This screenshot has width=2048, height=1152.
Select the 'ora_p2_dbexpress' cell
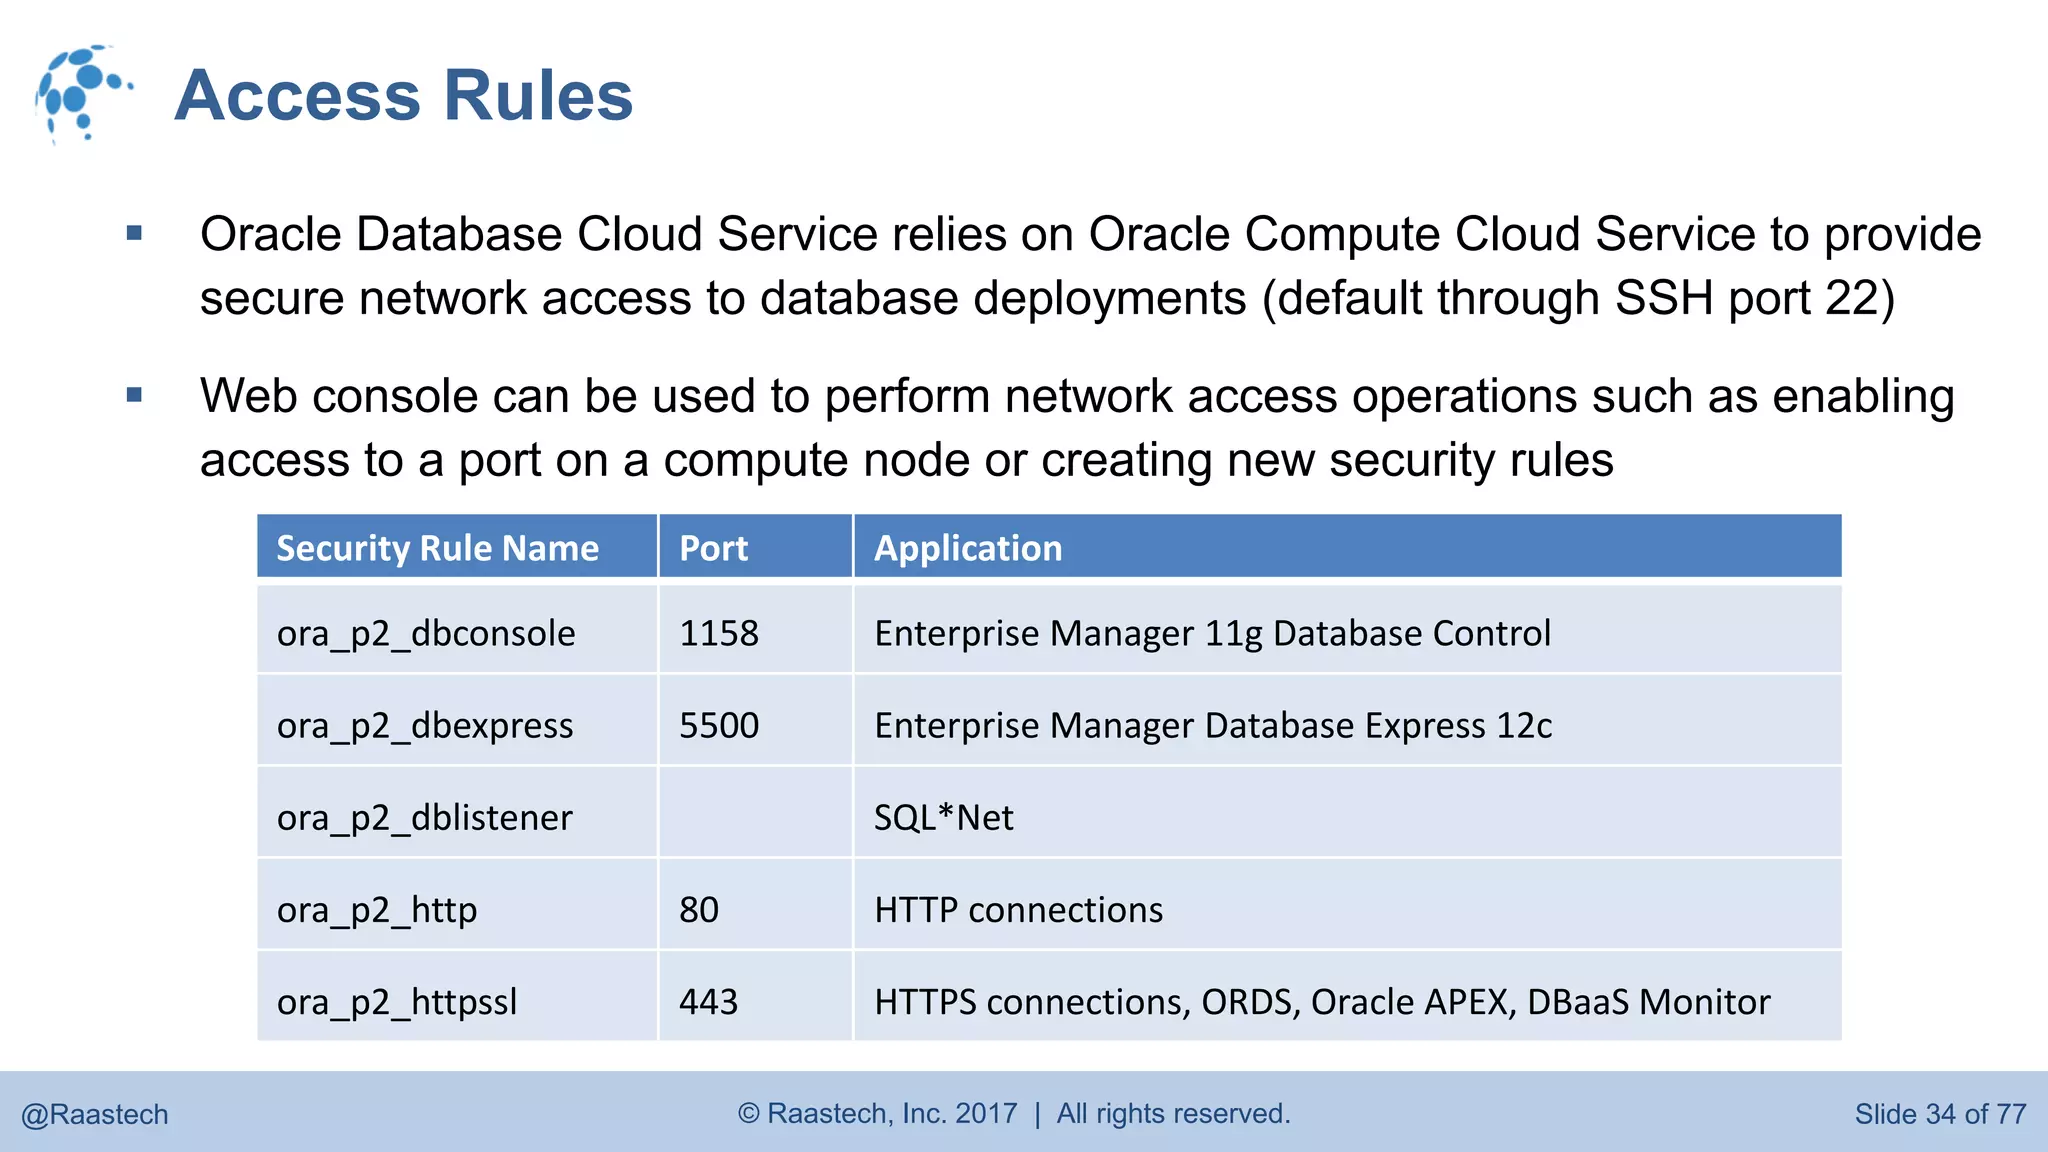(x=457, y=721)
